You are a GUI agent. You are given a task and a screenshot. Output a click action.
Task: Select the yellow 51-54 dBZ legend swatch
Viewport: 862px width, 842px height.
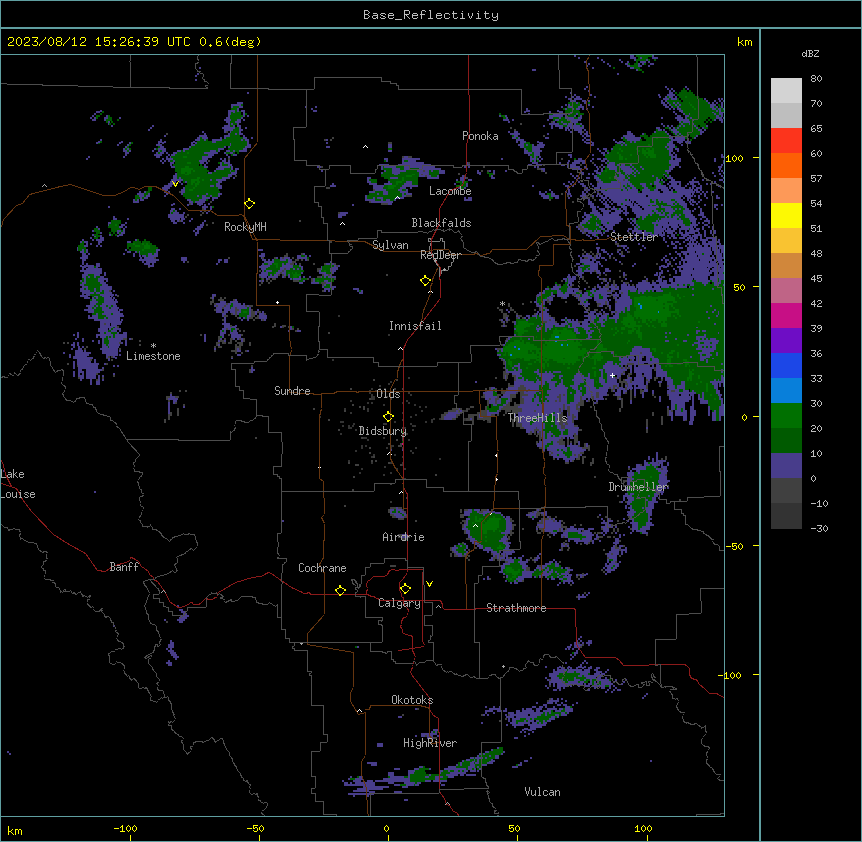pyautogui.click(x=786, y=215)
